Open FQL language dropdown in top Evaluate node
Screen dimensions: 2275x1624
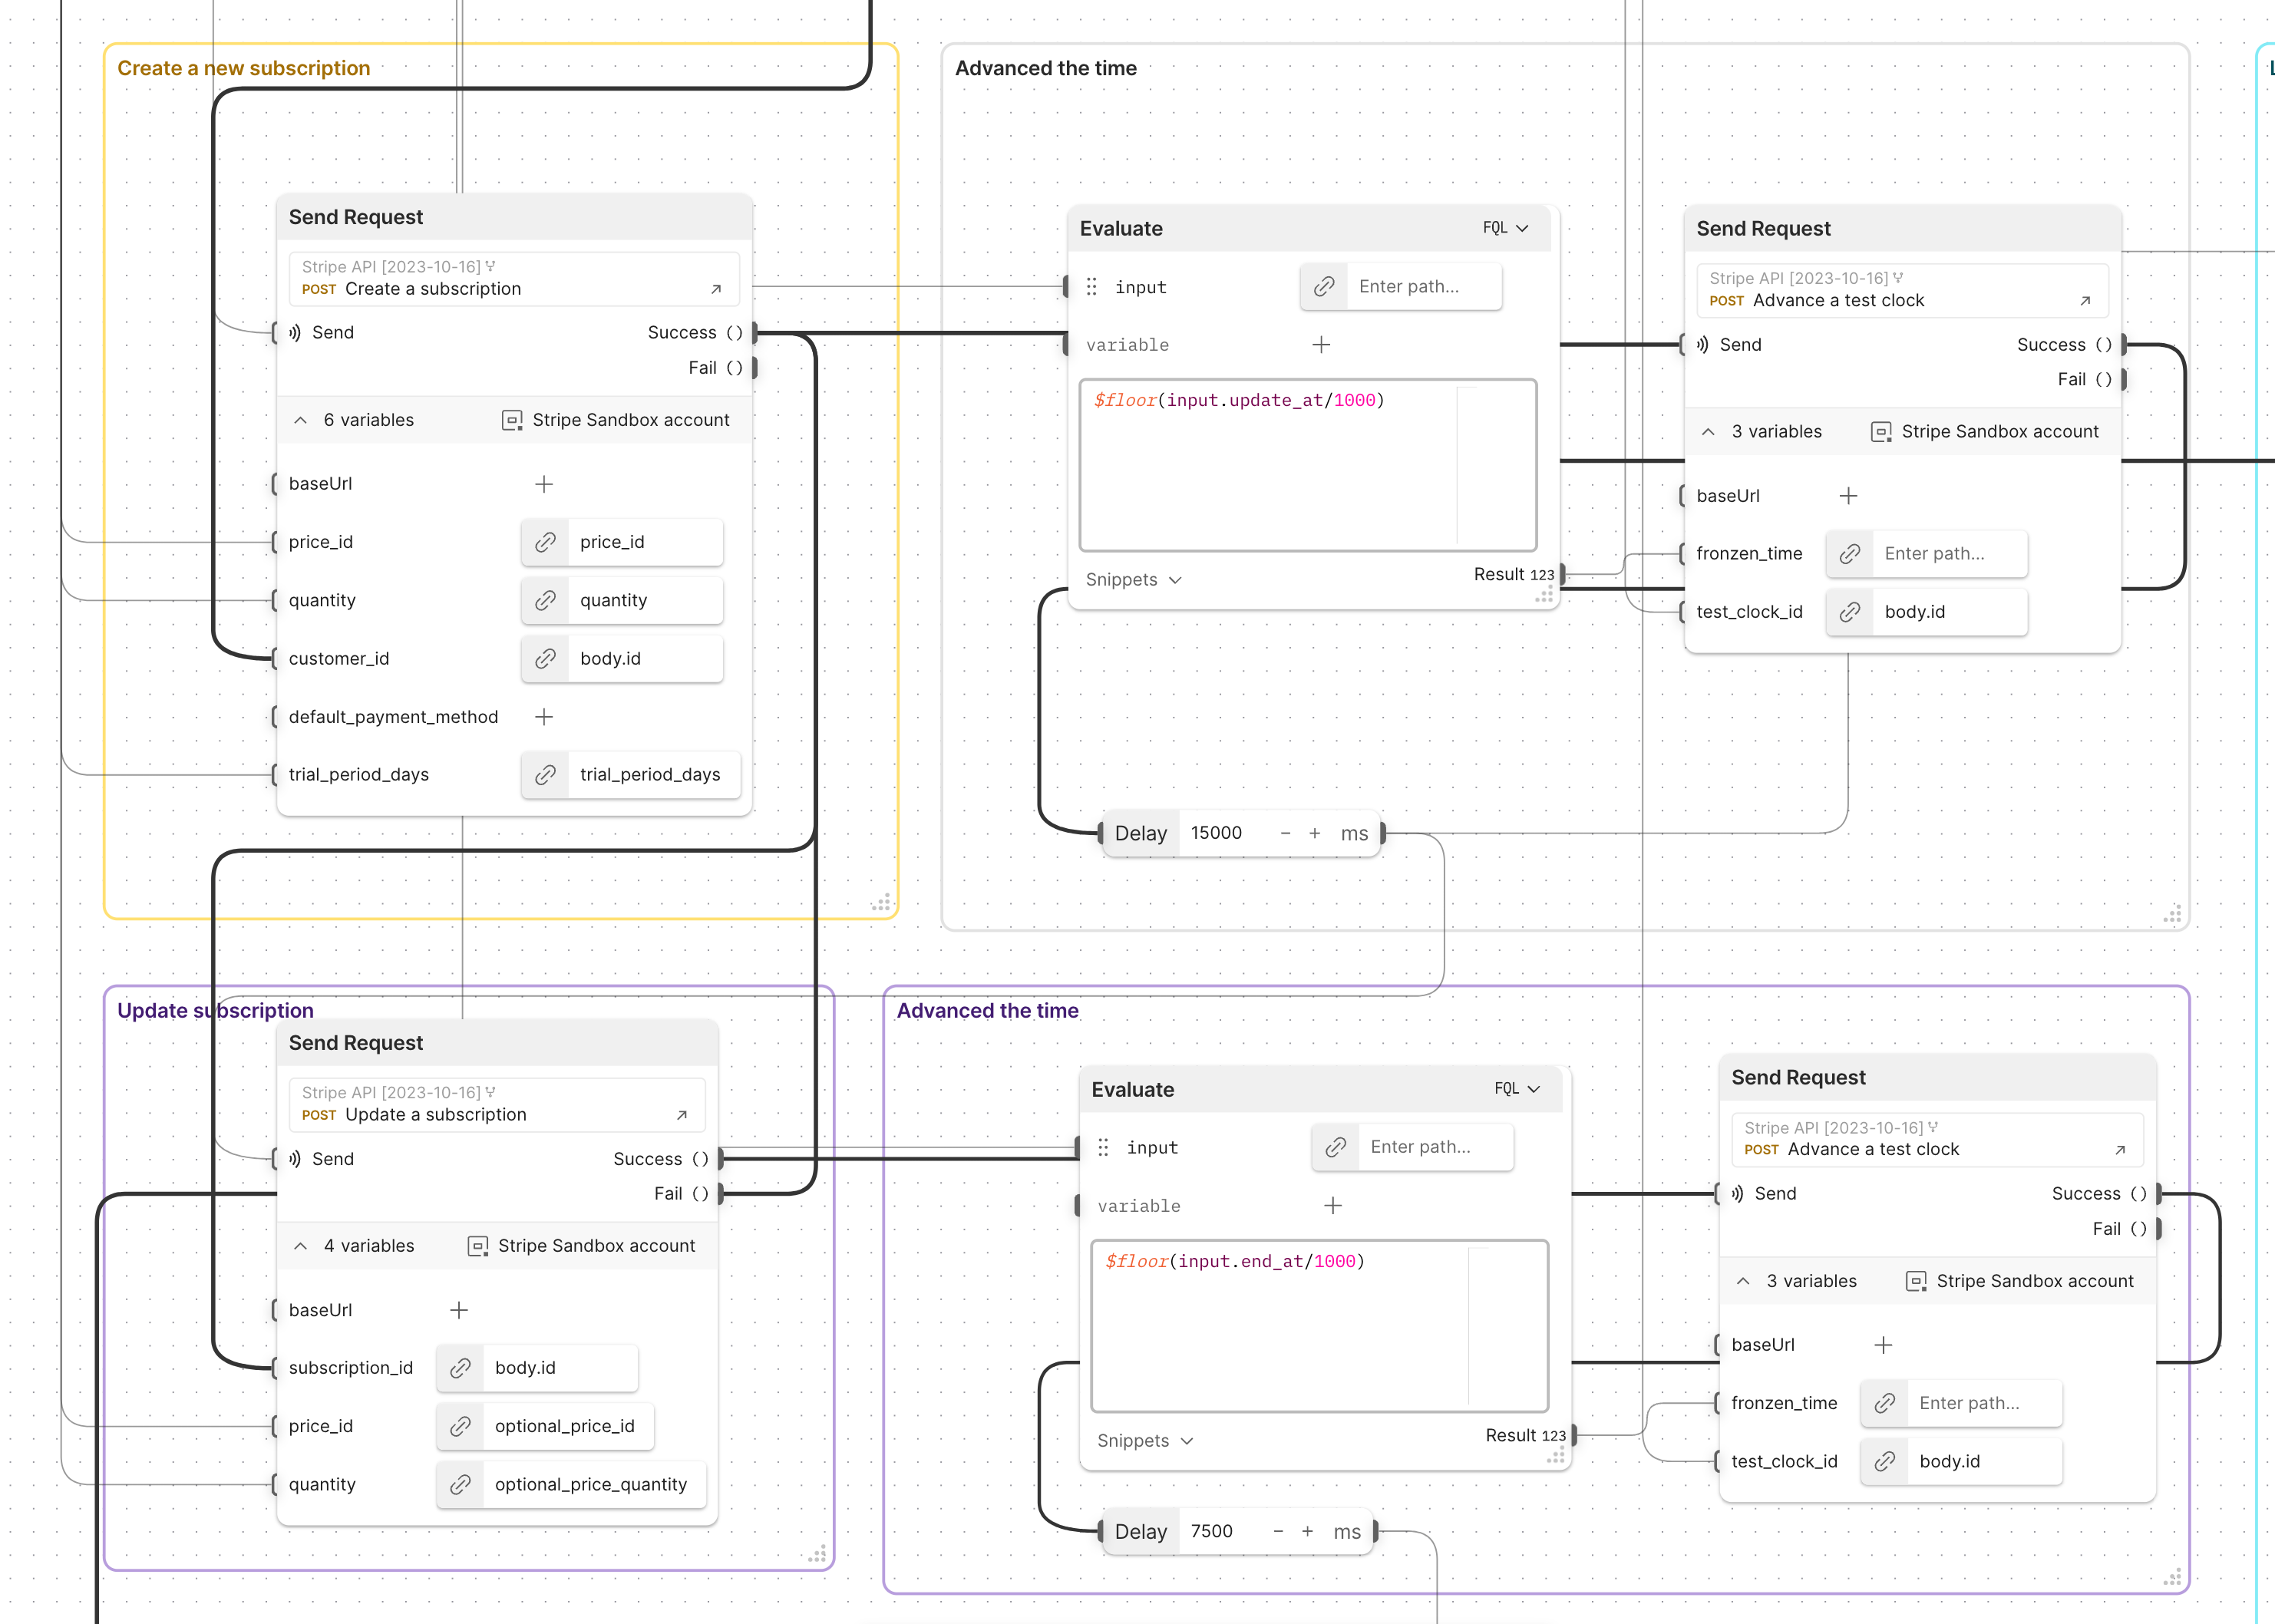(x=1505, y=228)
